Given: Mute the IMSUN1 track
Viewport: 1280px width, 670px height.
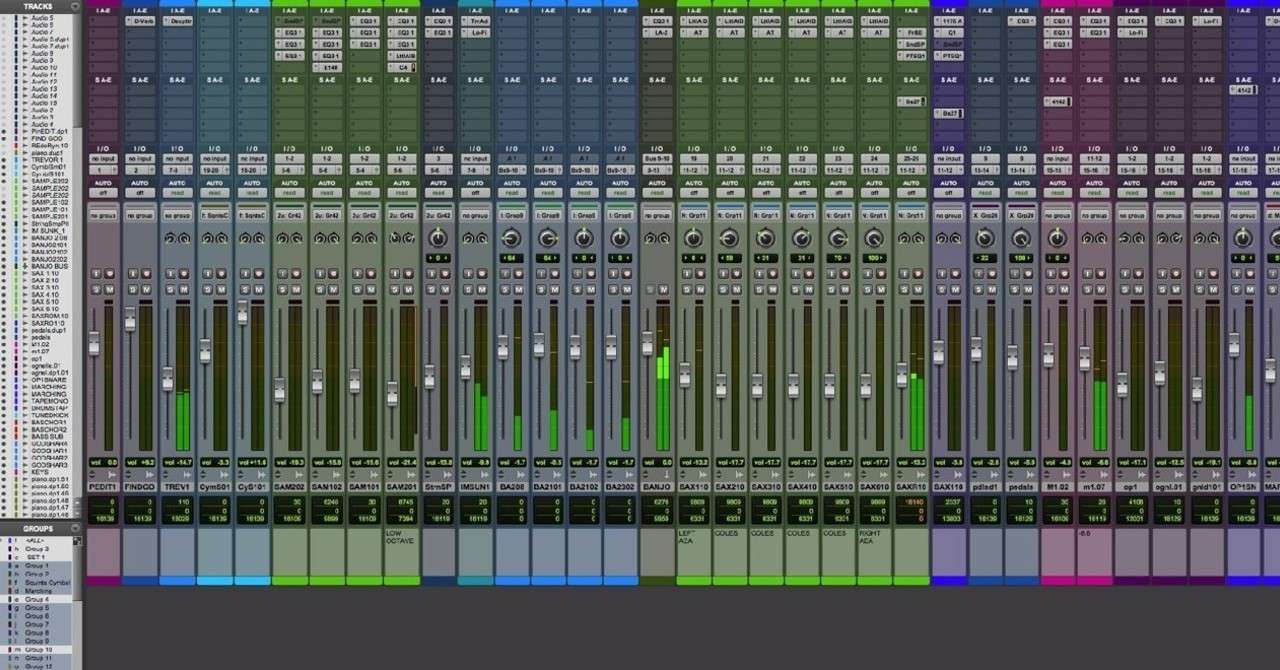Looking at the screenshot, I should click(482, 290).
